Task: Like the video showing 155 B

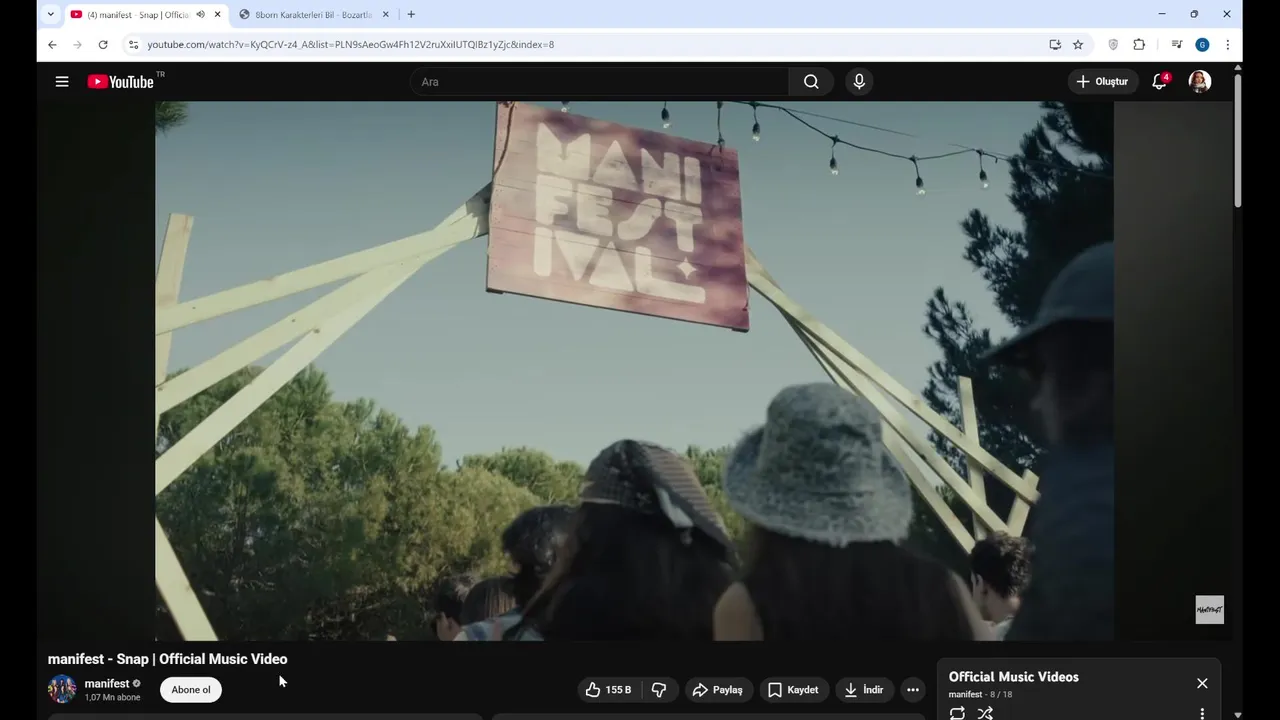Action: (608, 690)
